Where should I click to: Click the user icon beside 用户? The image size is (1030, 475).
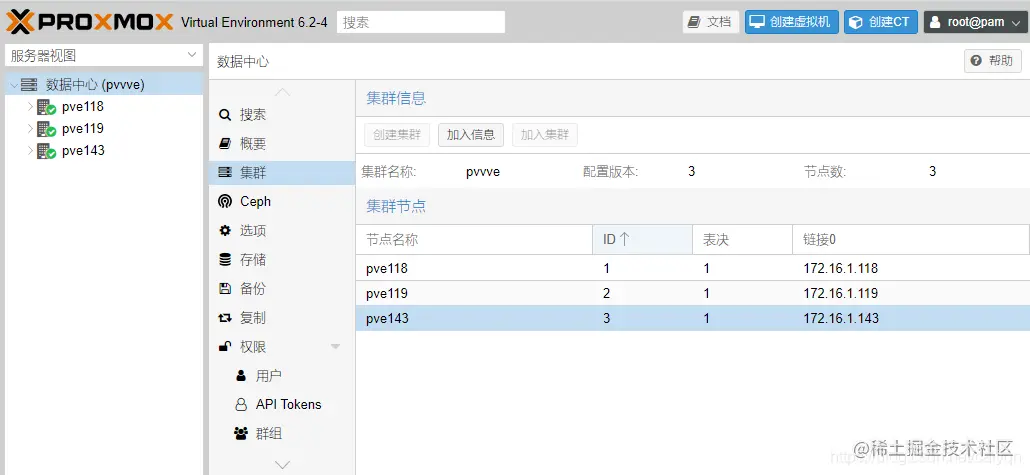240,376
